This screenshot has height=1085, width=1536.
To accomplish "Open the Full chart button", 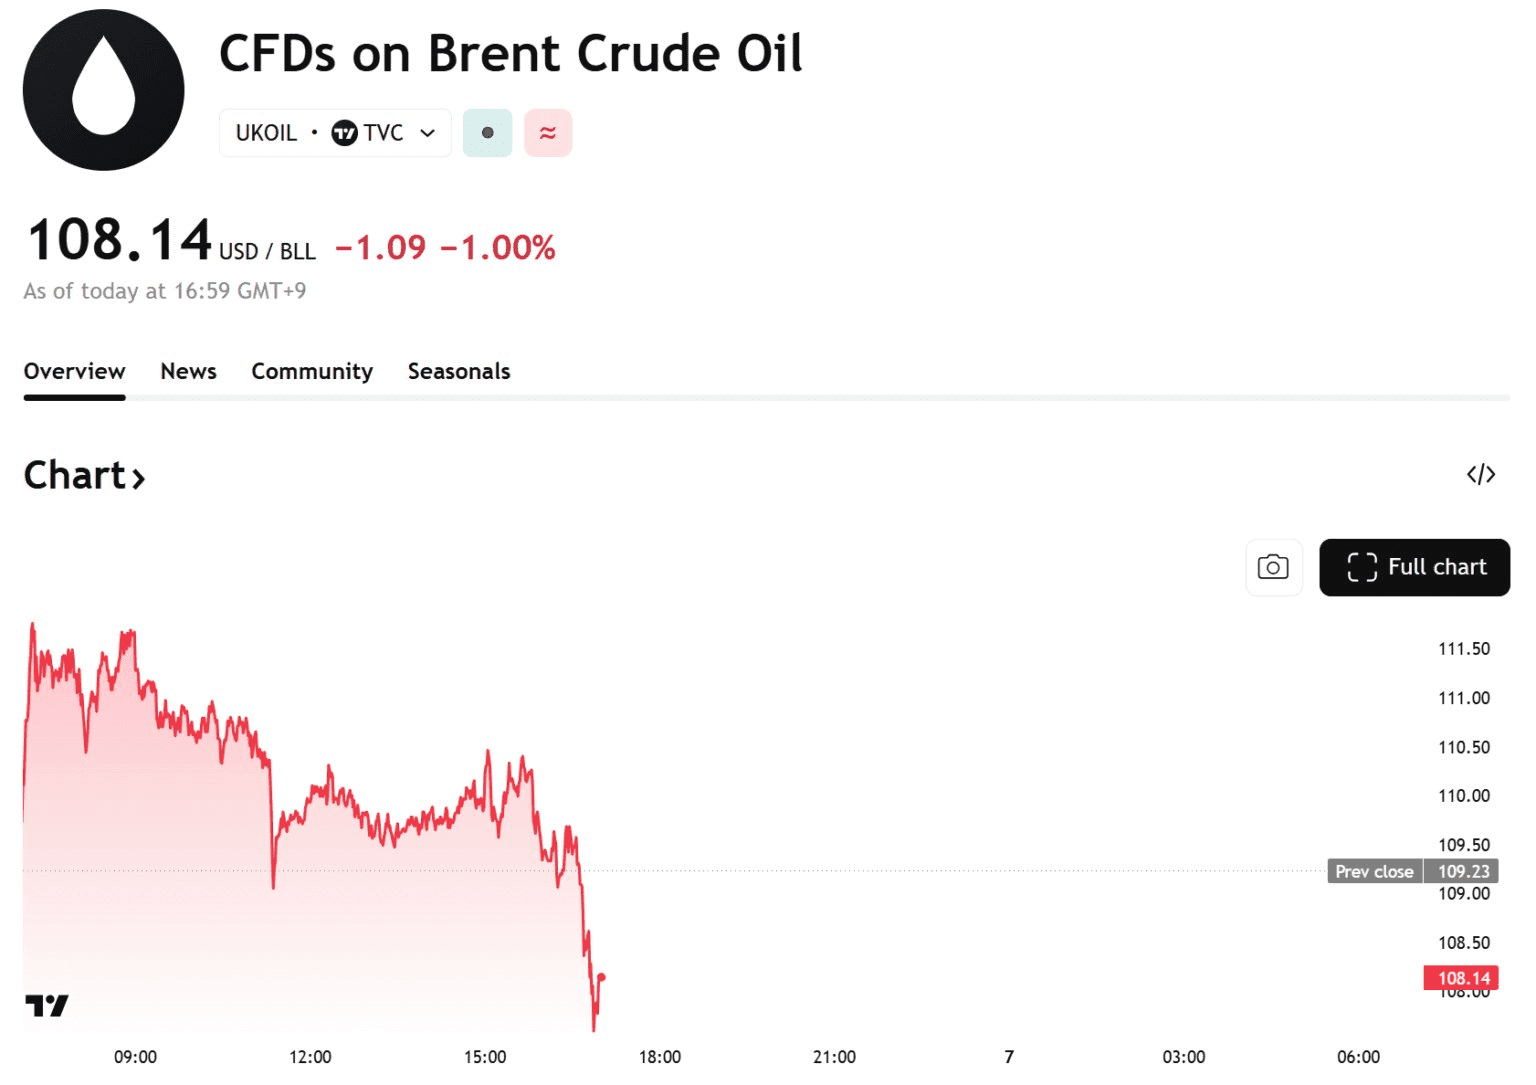I will pos(1414,568).
